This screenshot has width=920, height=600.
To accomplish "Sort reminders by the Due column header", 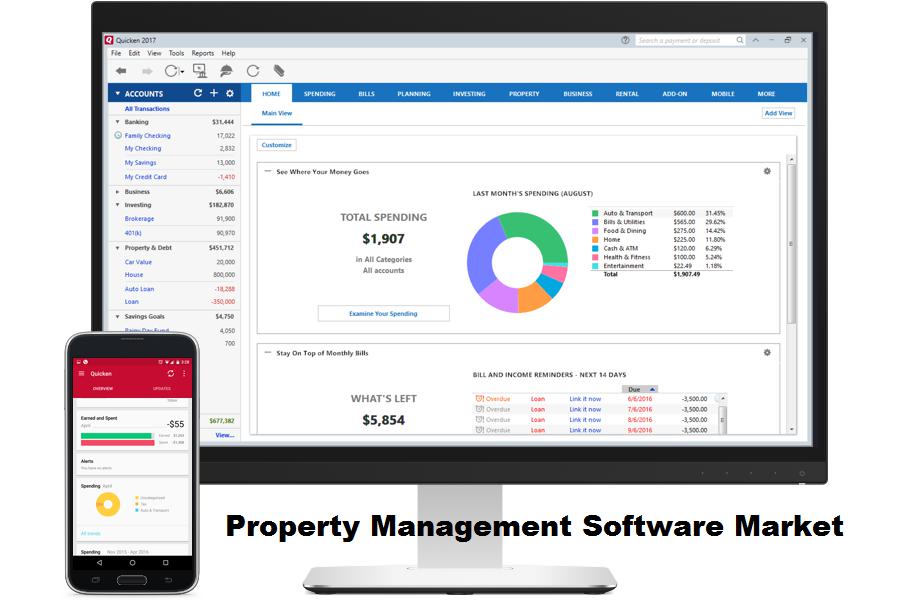I will tap(640, 389).
